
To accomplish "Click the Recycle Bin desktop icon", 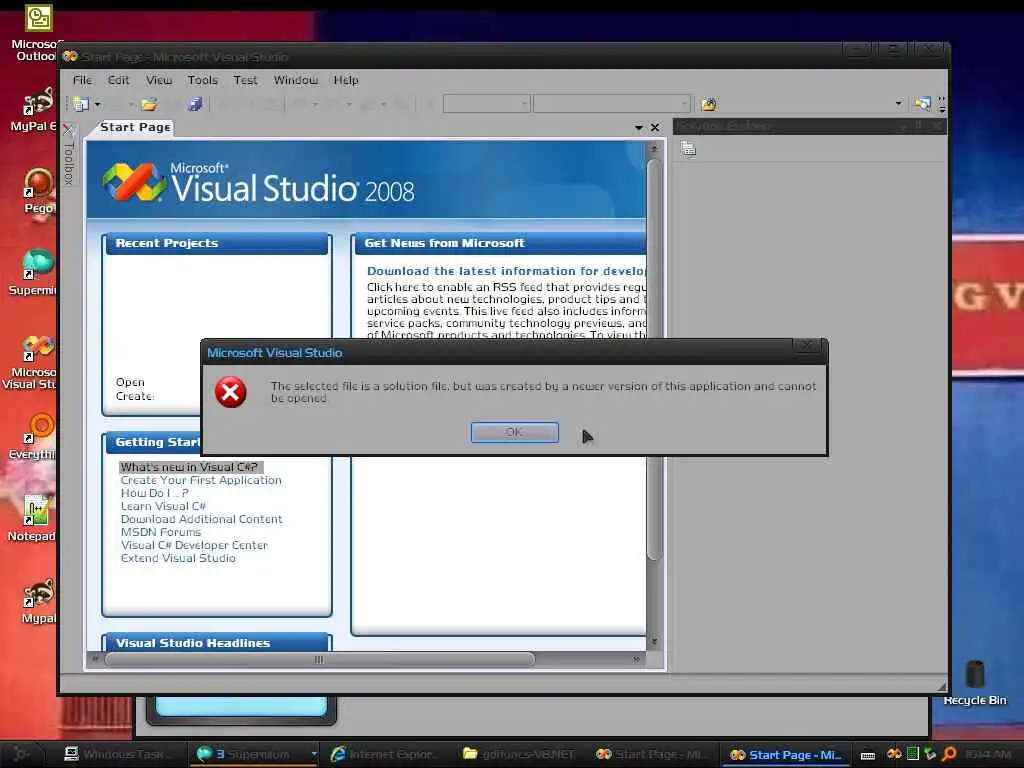I will coord(975,683).
